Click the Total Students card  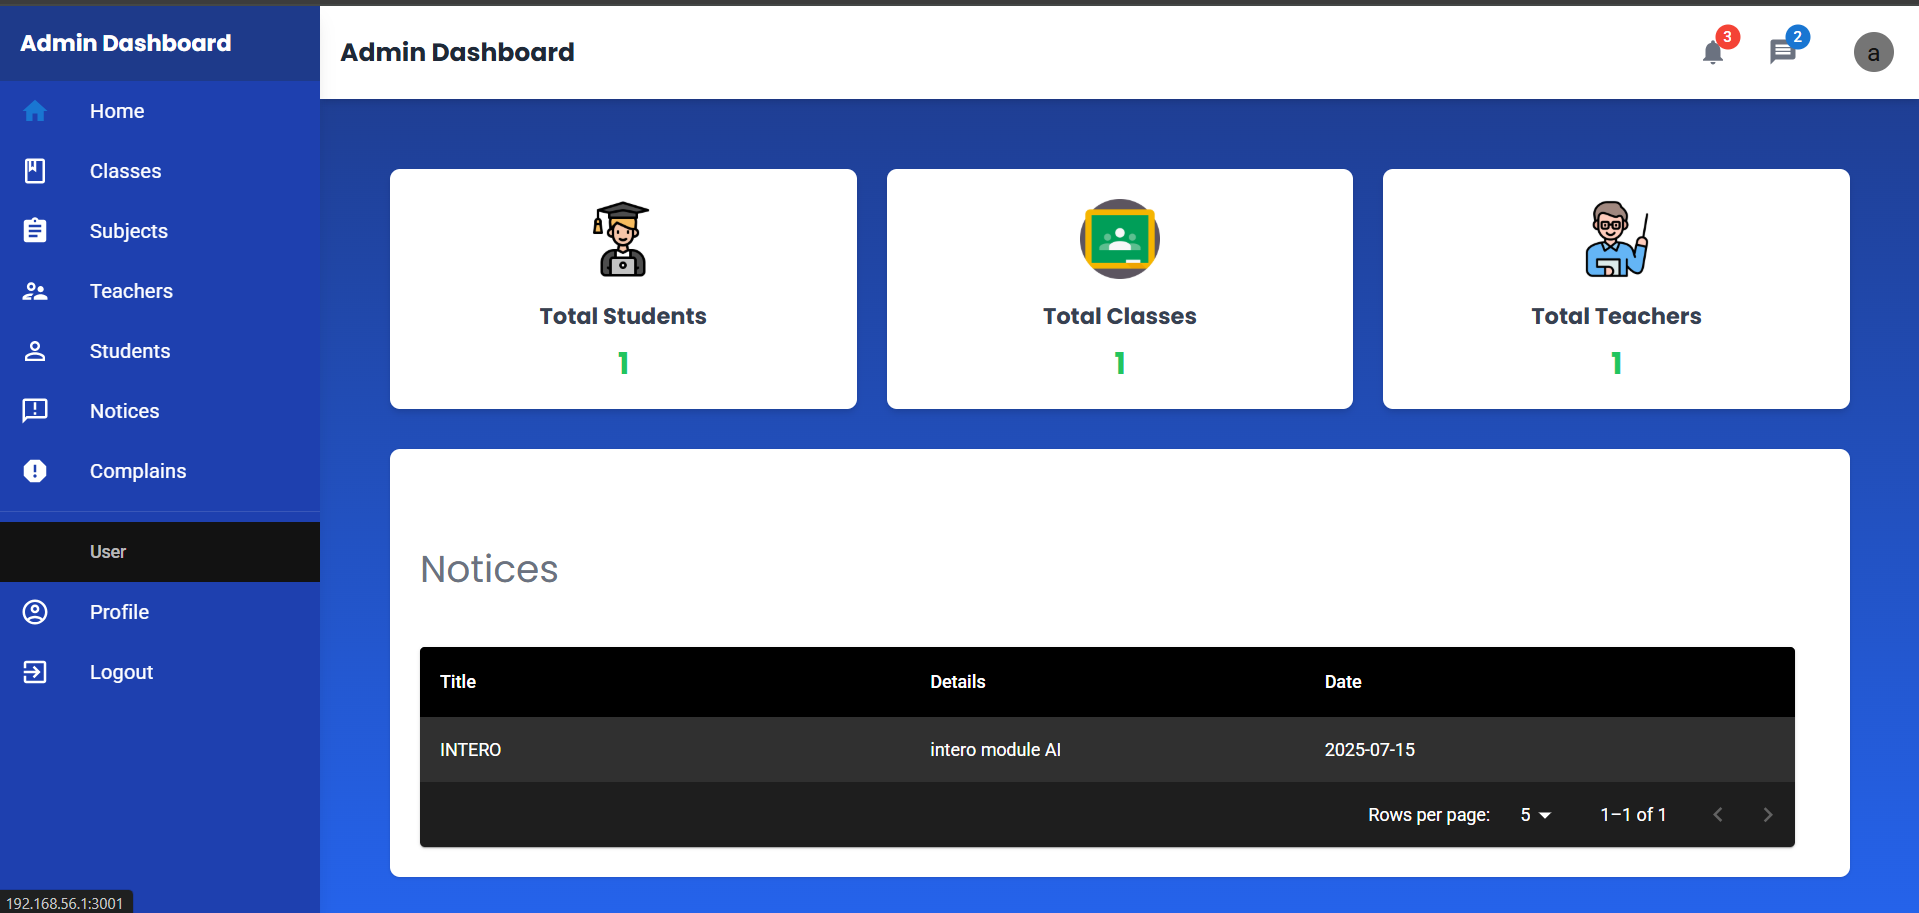point(622,289)
